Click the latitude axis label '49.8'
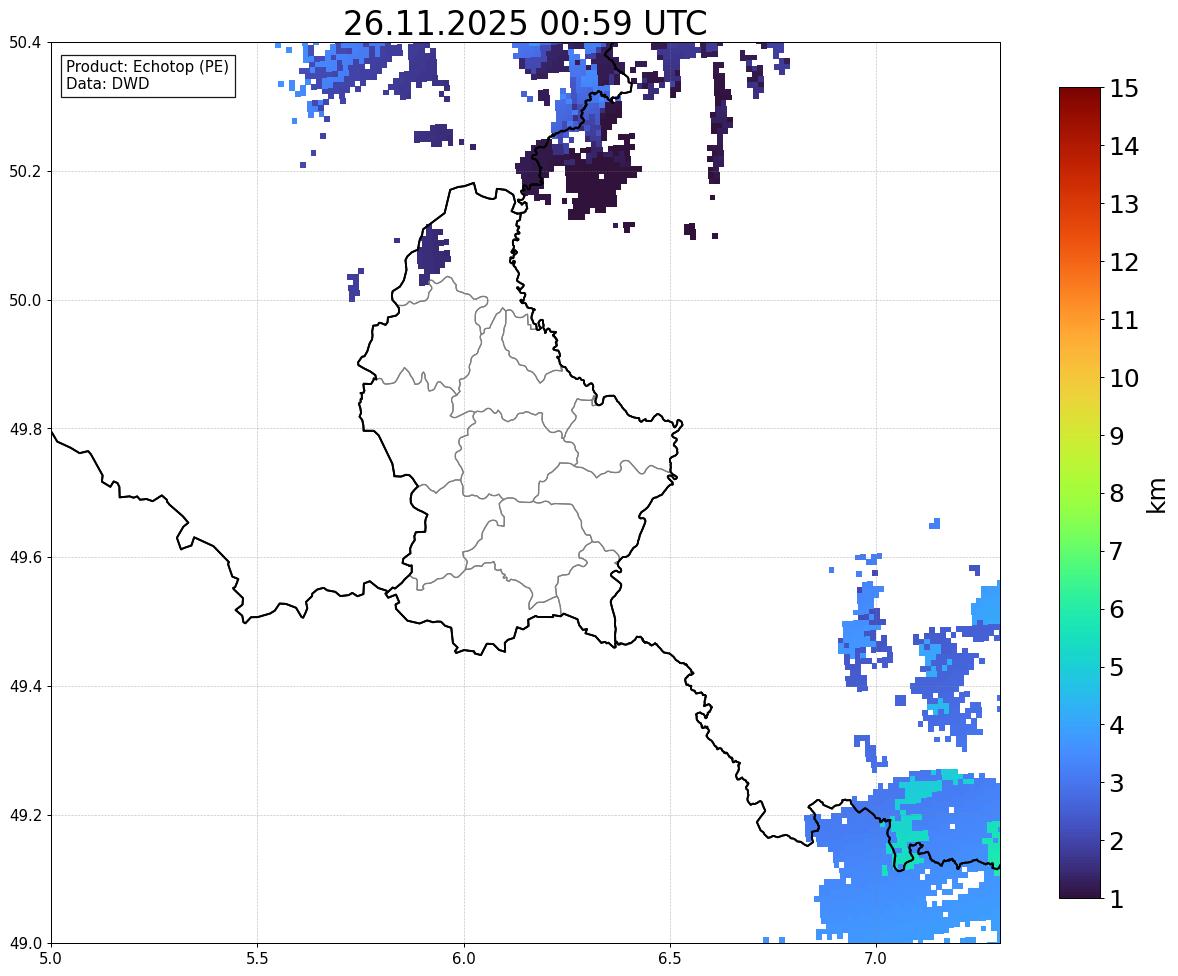This screenshot has height=976, width=1178. (x=25, y=429)
